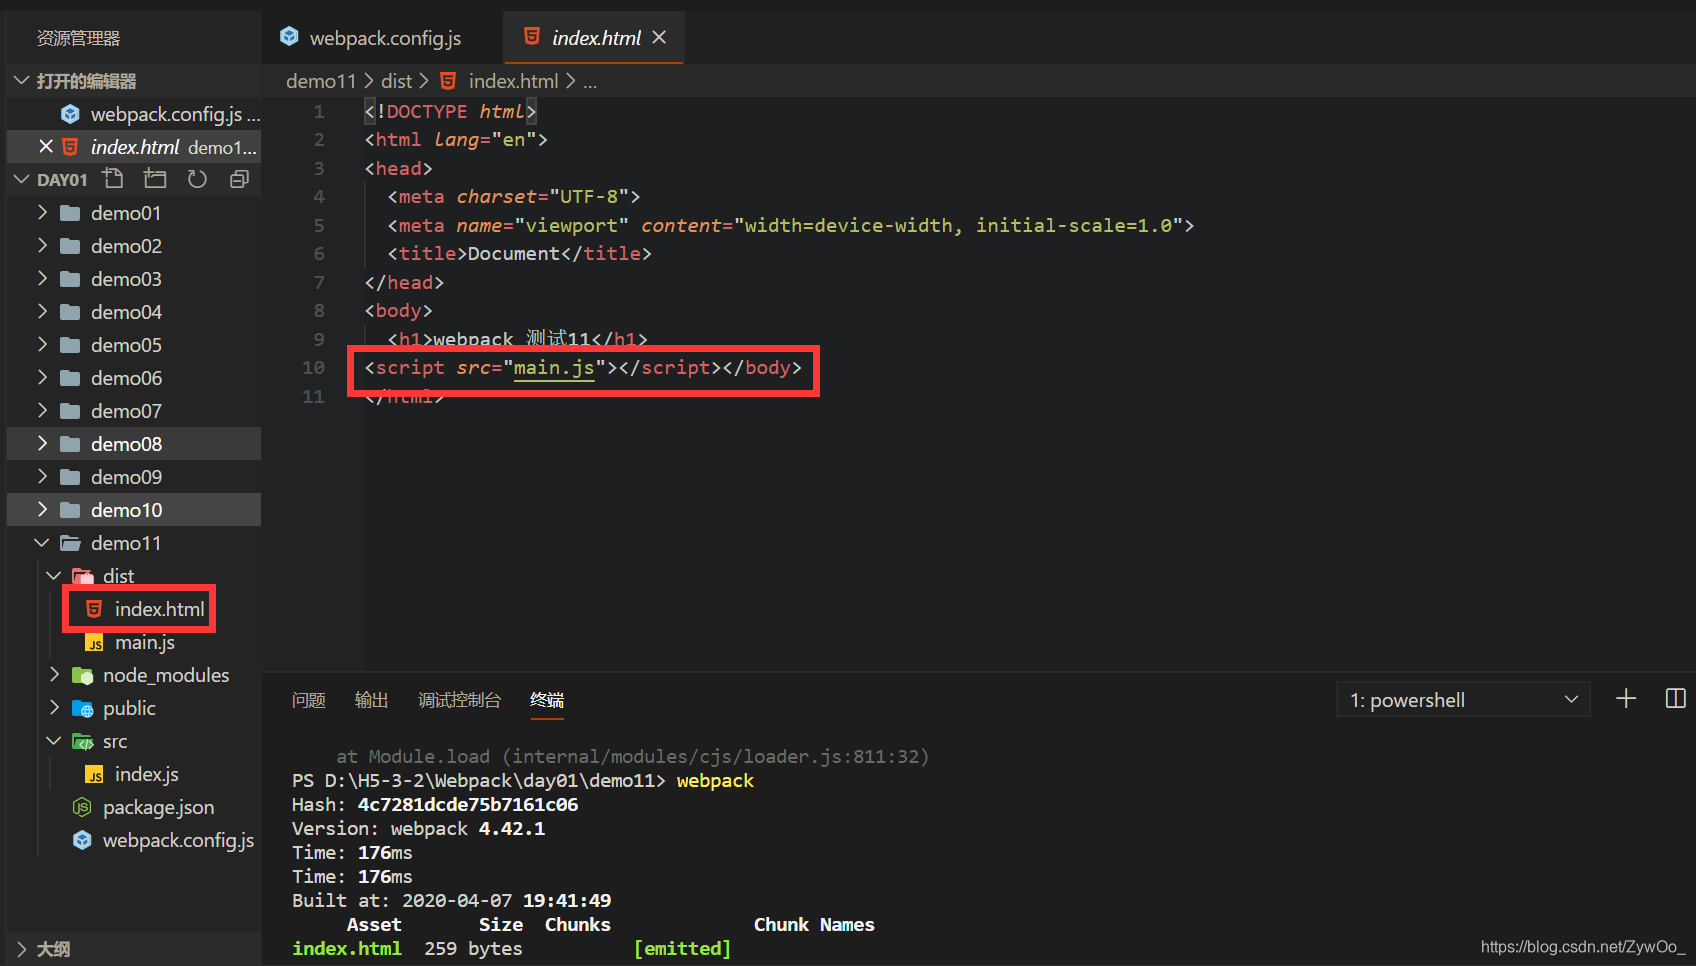Open the 调试控制台 debug console tab
Screen dimensions: 1696x966
pos(459,700)
